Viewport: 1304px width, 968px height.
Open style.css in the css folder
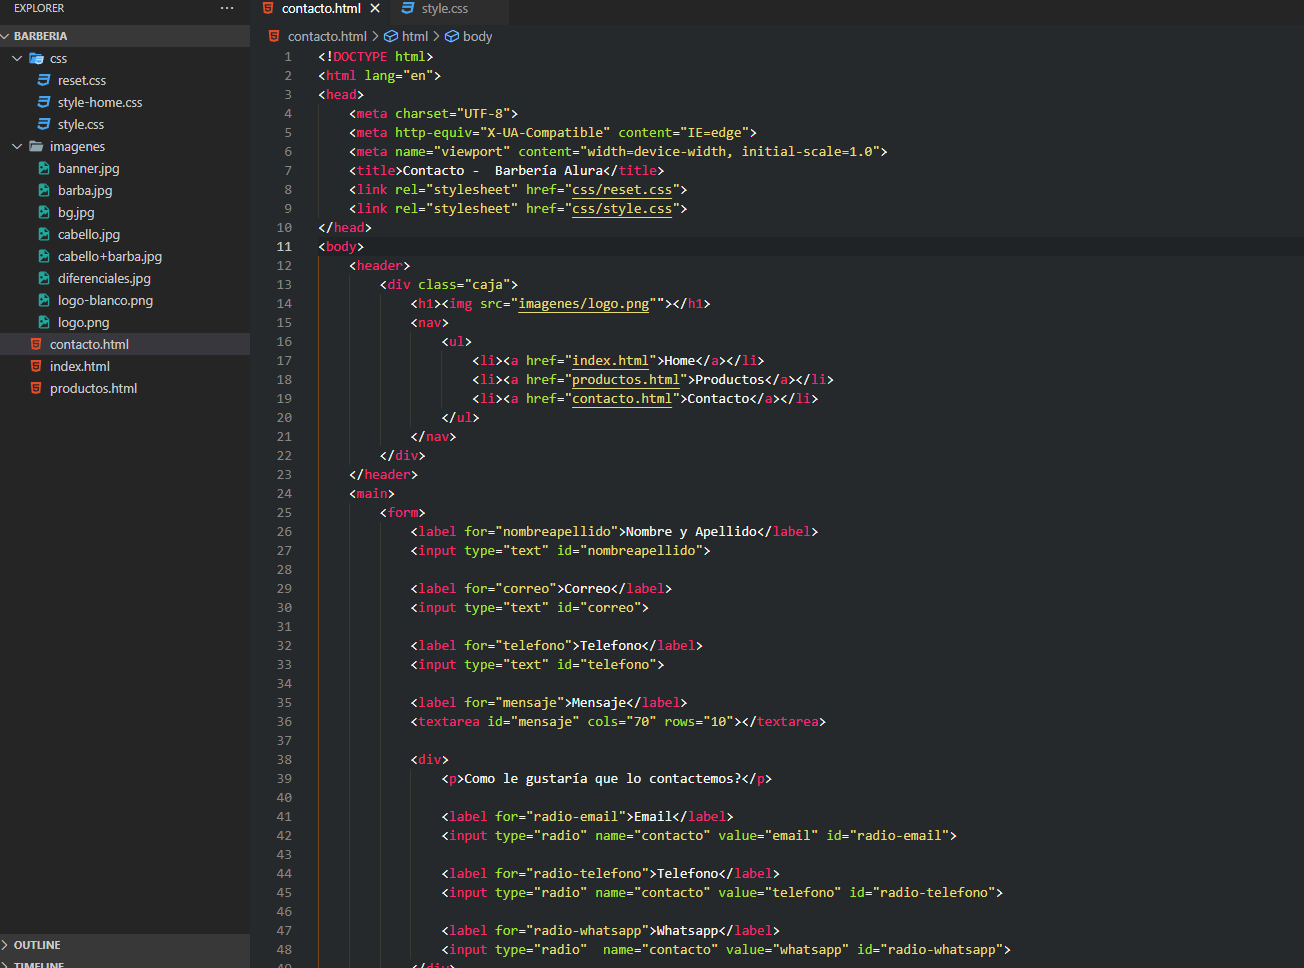(81, 124)
